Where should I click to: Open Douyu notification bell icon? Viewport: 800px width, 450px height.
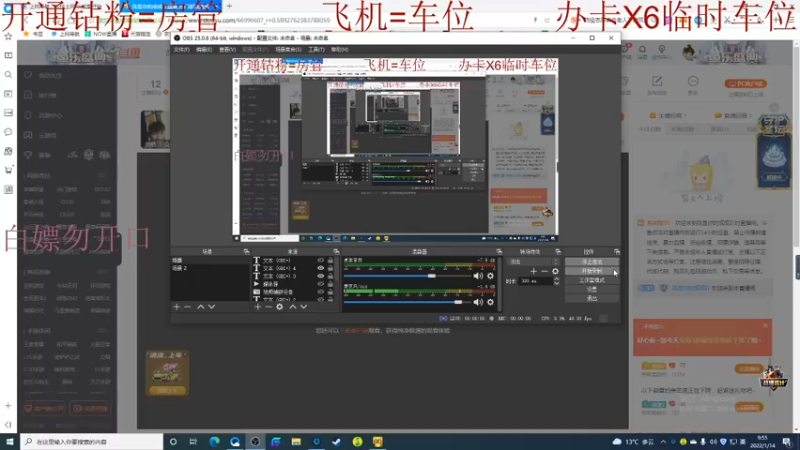(x=642, y=49)
